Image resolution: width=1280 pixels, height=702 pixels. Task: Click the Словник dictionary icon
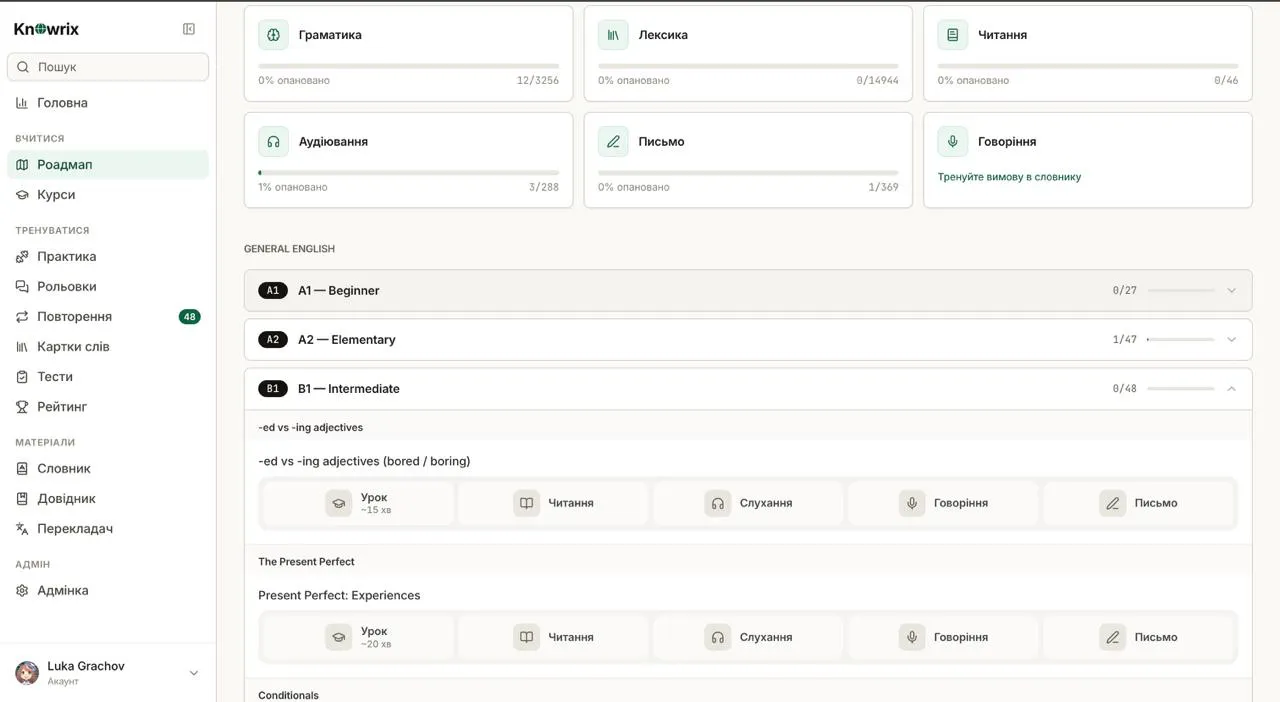click(22, 469)
